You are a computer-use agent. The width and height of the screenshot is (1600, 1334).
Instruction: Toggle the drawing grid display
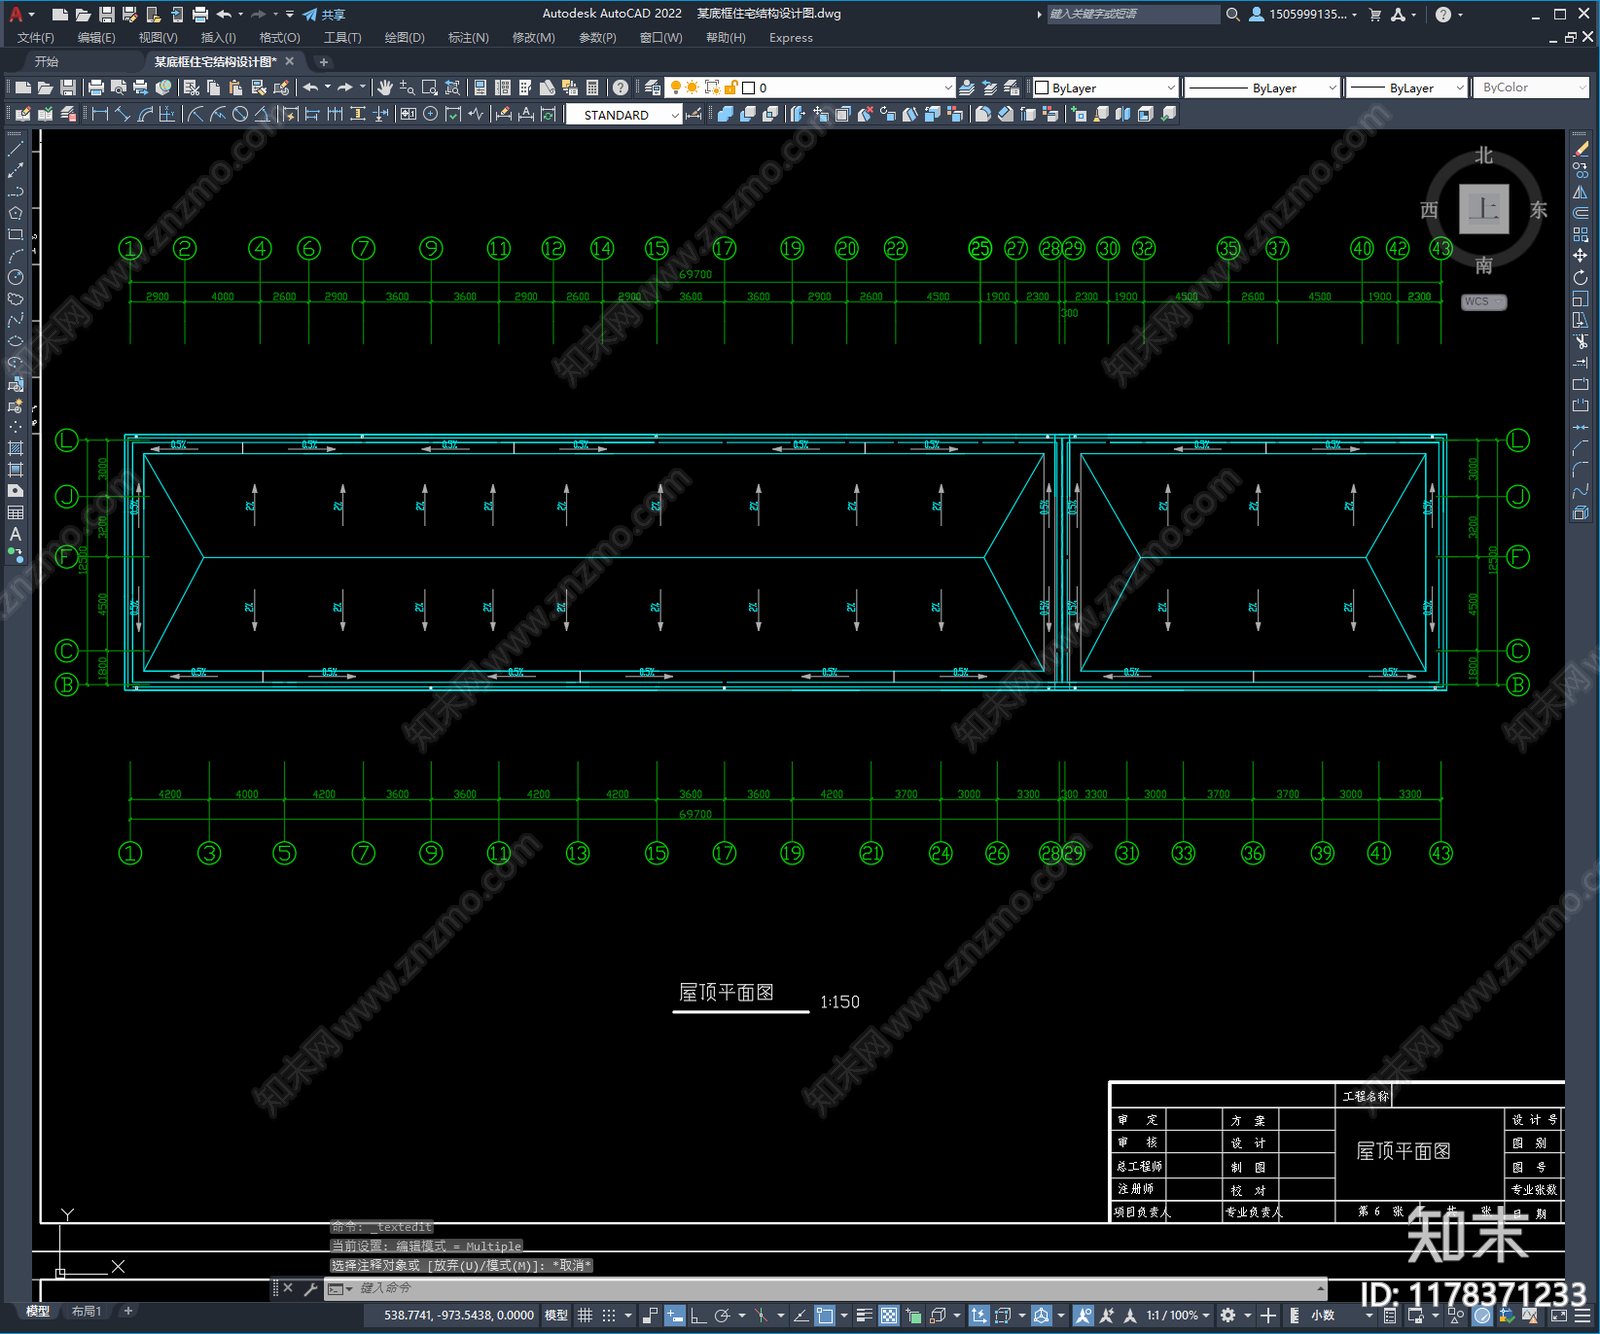point(585,1315)
